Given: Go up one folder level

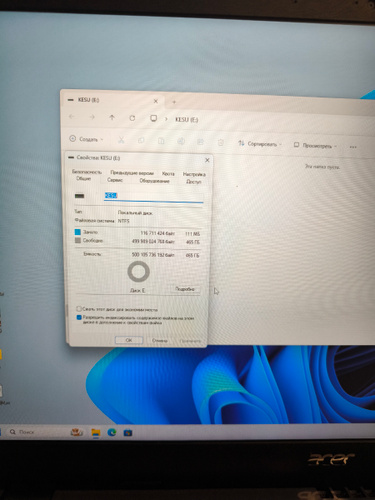Looking at the screenshot, I should pyautogui.click(x=112, y=117).
